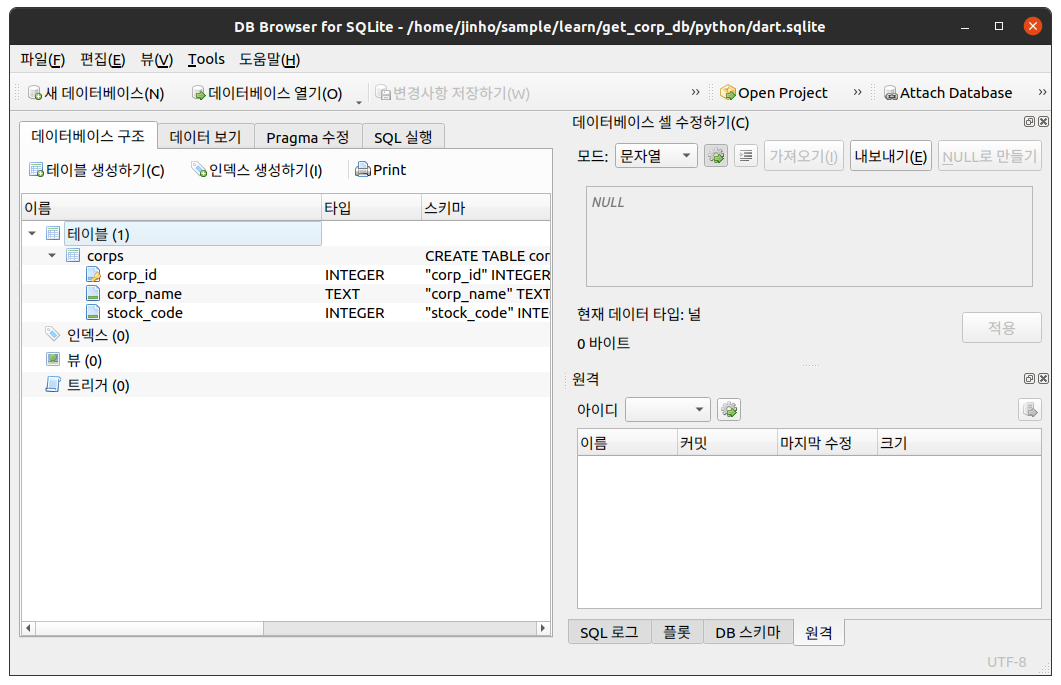Viewport: 1061px width, 685px height.
Task: Open the 파일(F) menu
Action: tap(42, 60)
